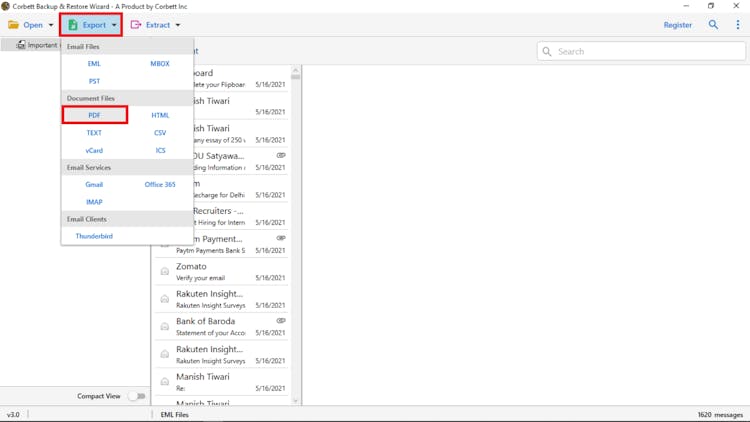Click the Open folder icon
This screenshot has width=750, height=422.
(x=13, y=25)
